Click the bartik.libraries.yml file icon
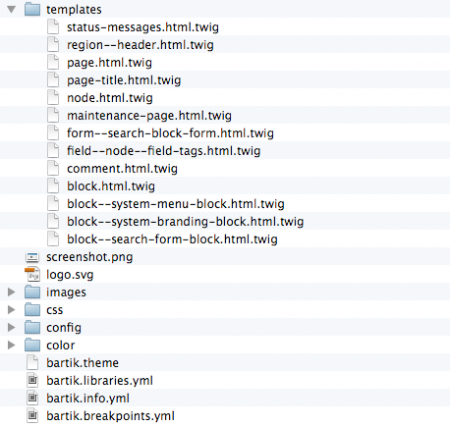 (32, 380)
